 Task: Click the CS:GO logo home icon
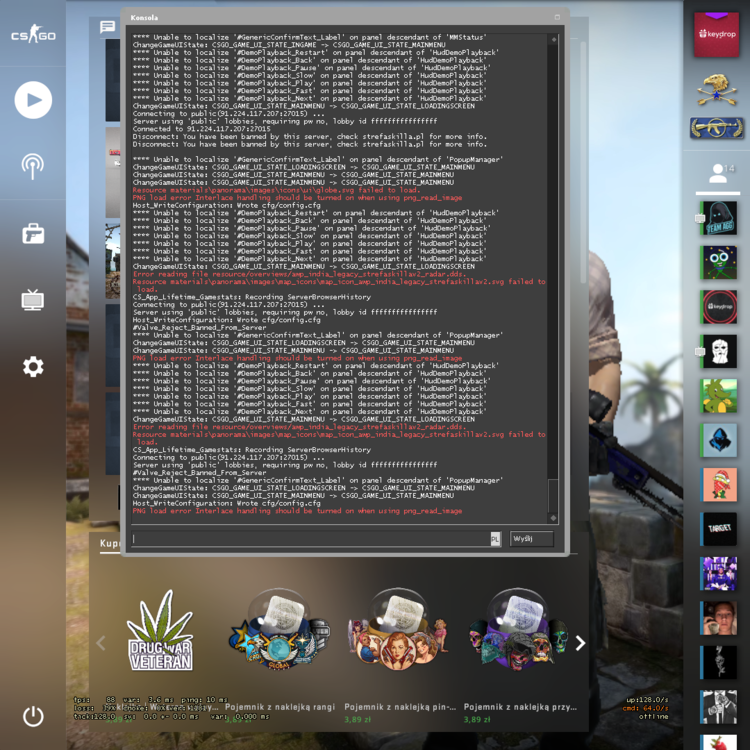33,34
